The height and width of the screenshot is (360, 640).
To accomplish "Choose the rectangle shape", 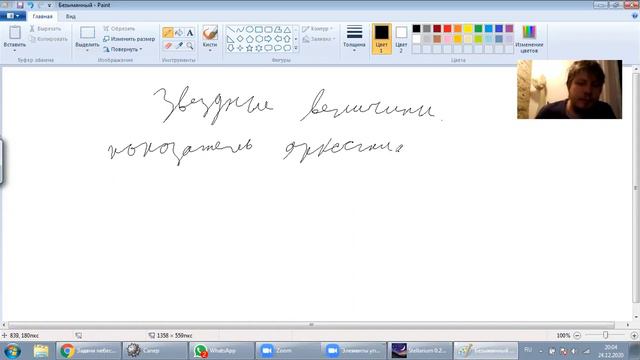I will [259, 29].
